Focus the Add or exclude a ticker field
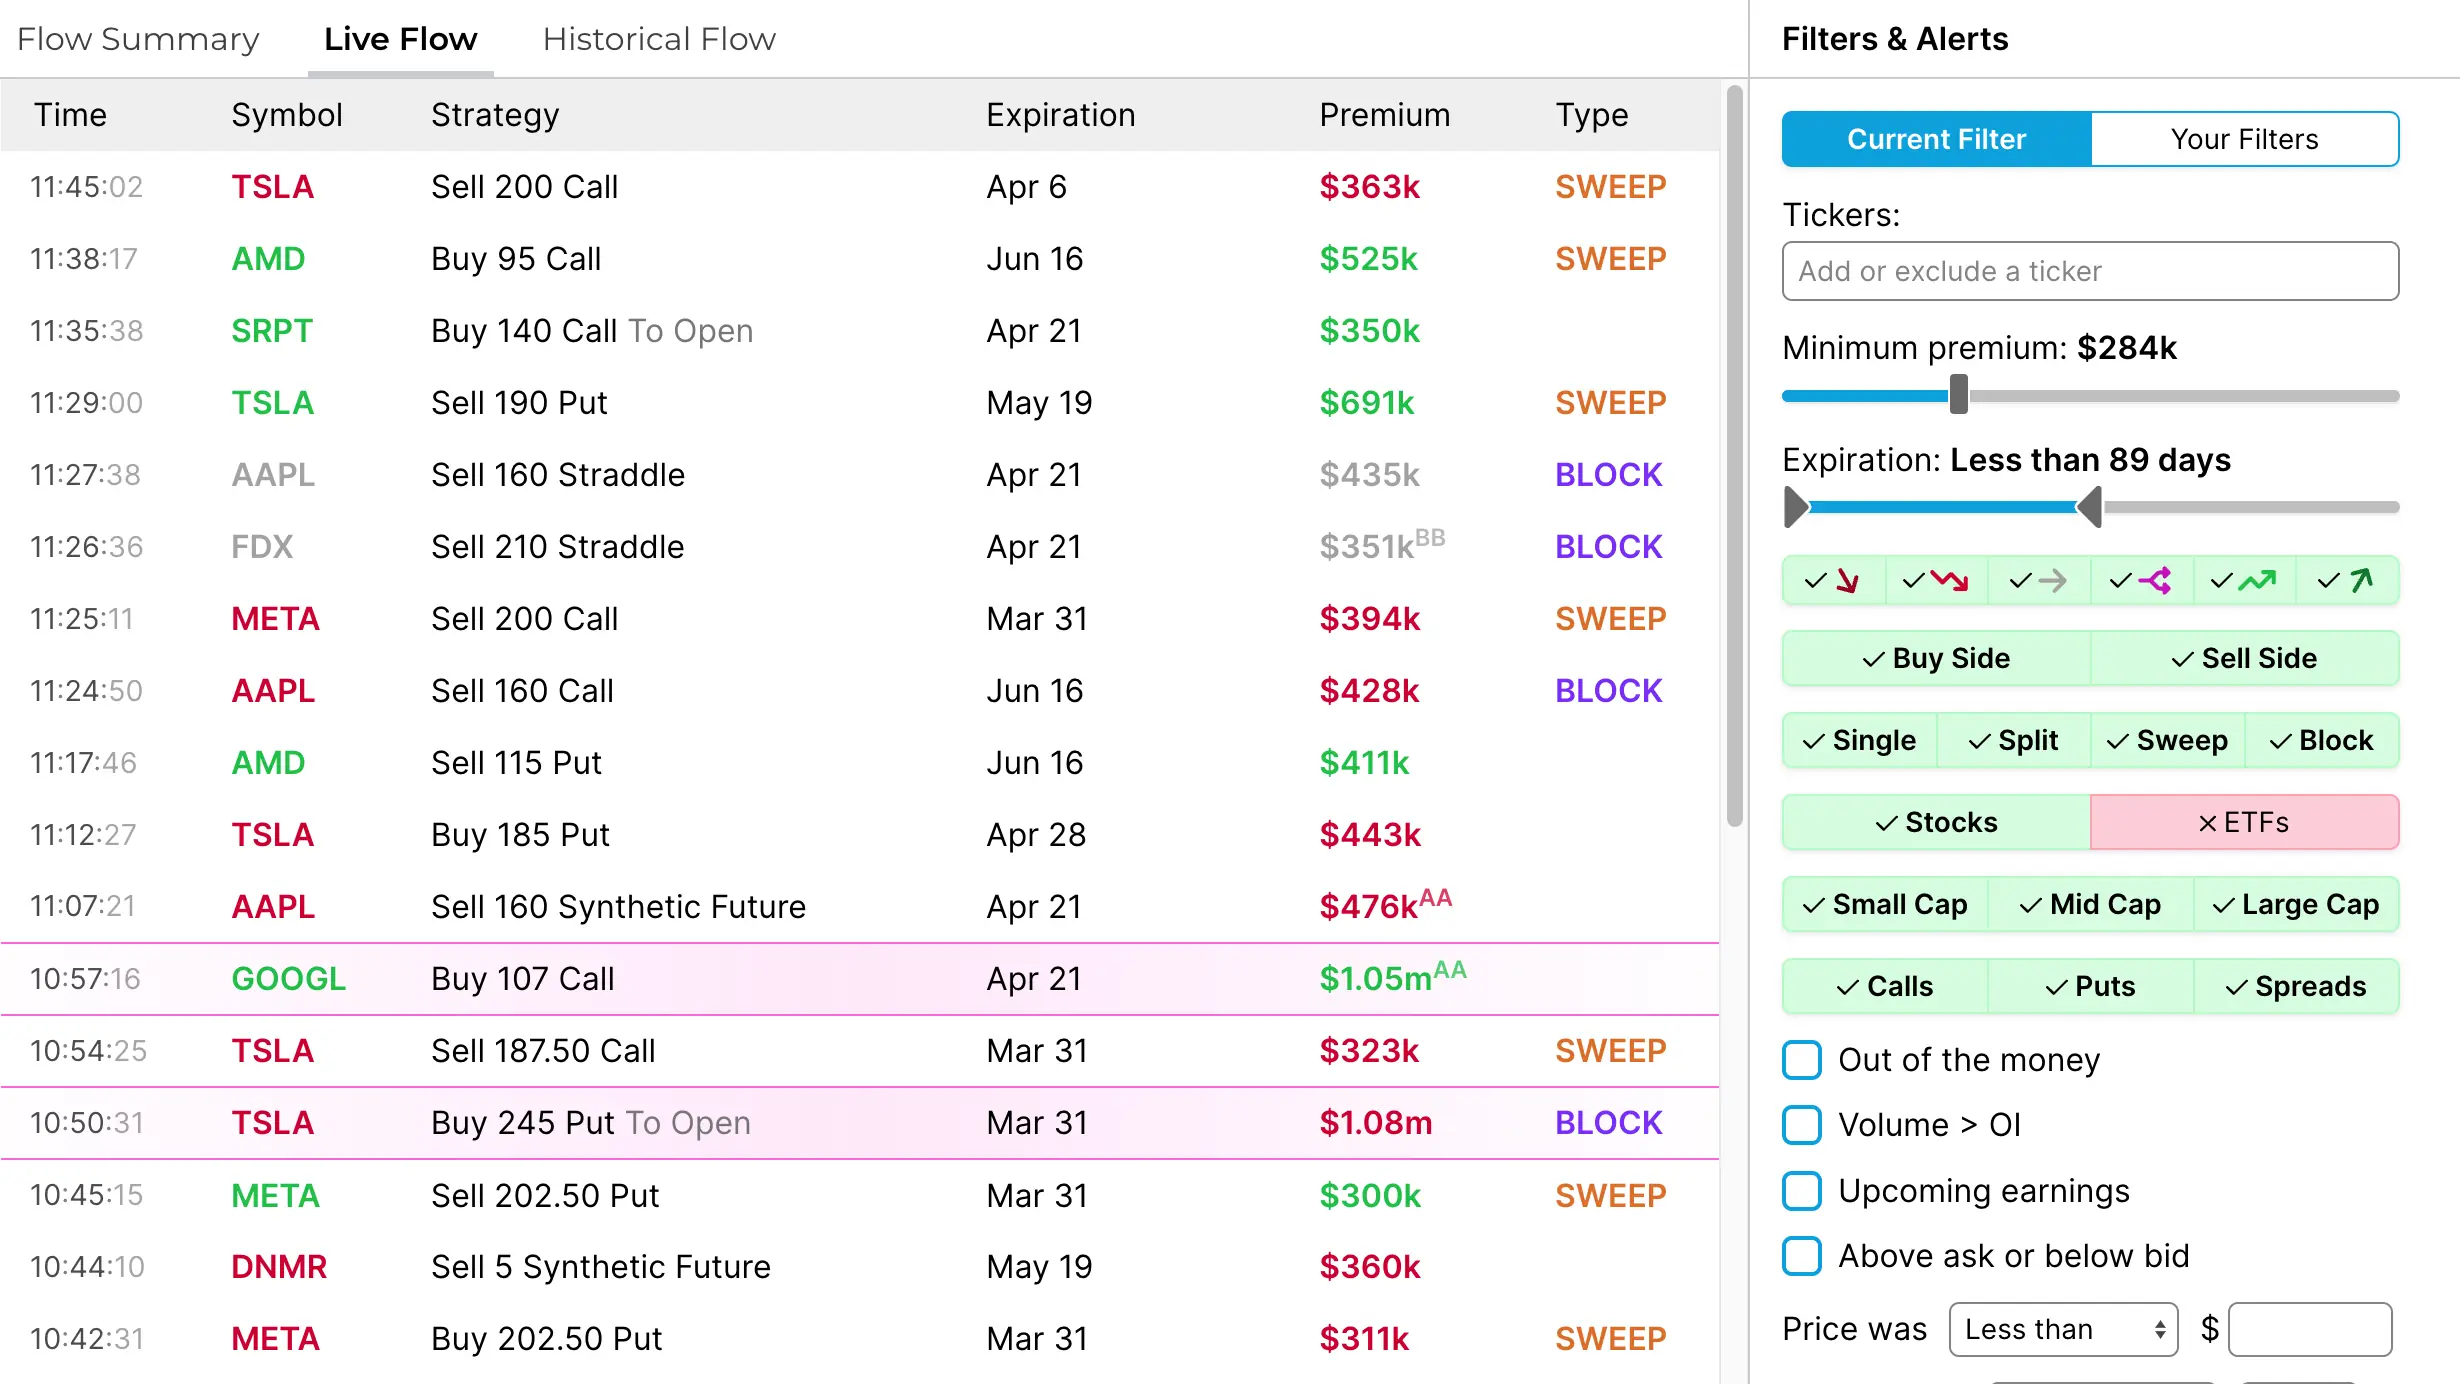This screenshot has width=2460, height=1384. click(2090, 271)
